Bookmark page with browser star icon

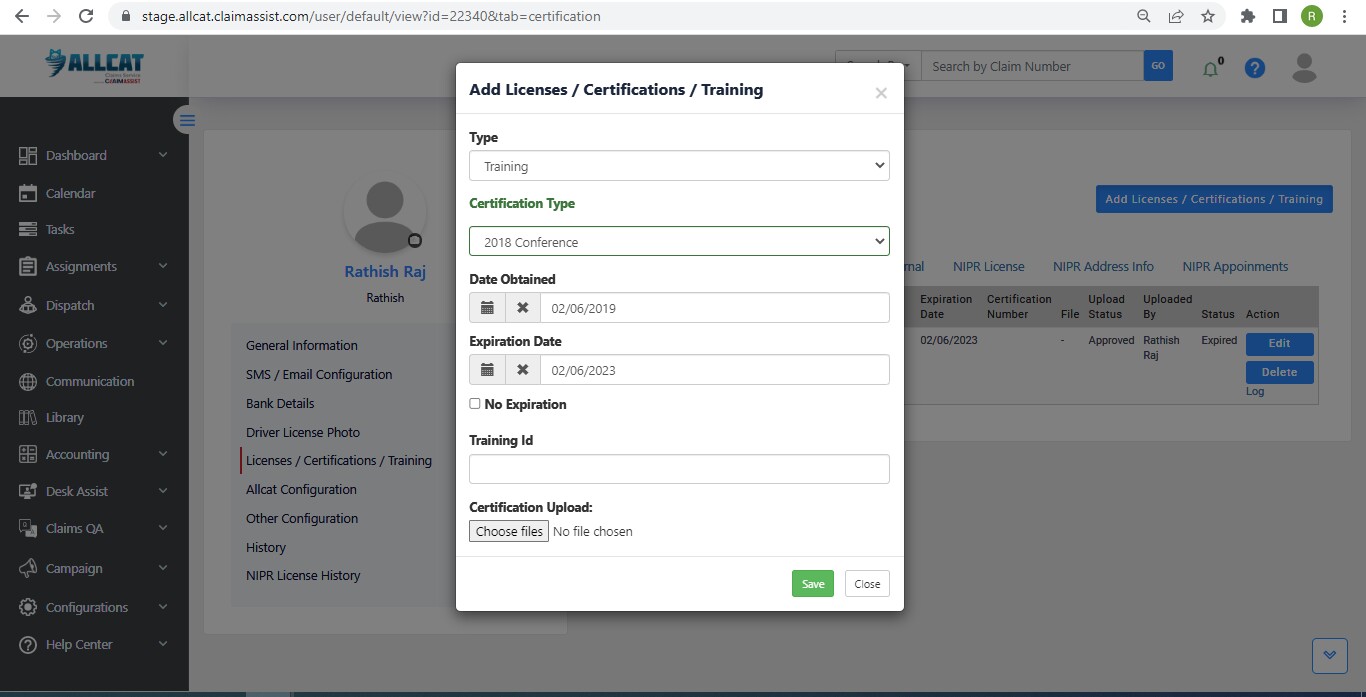click(x=1208, y=16)
